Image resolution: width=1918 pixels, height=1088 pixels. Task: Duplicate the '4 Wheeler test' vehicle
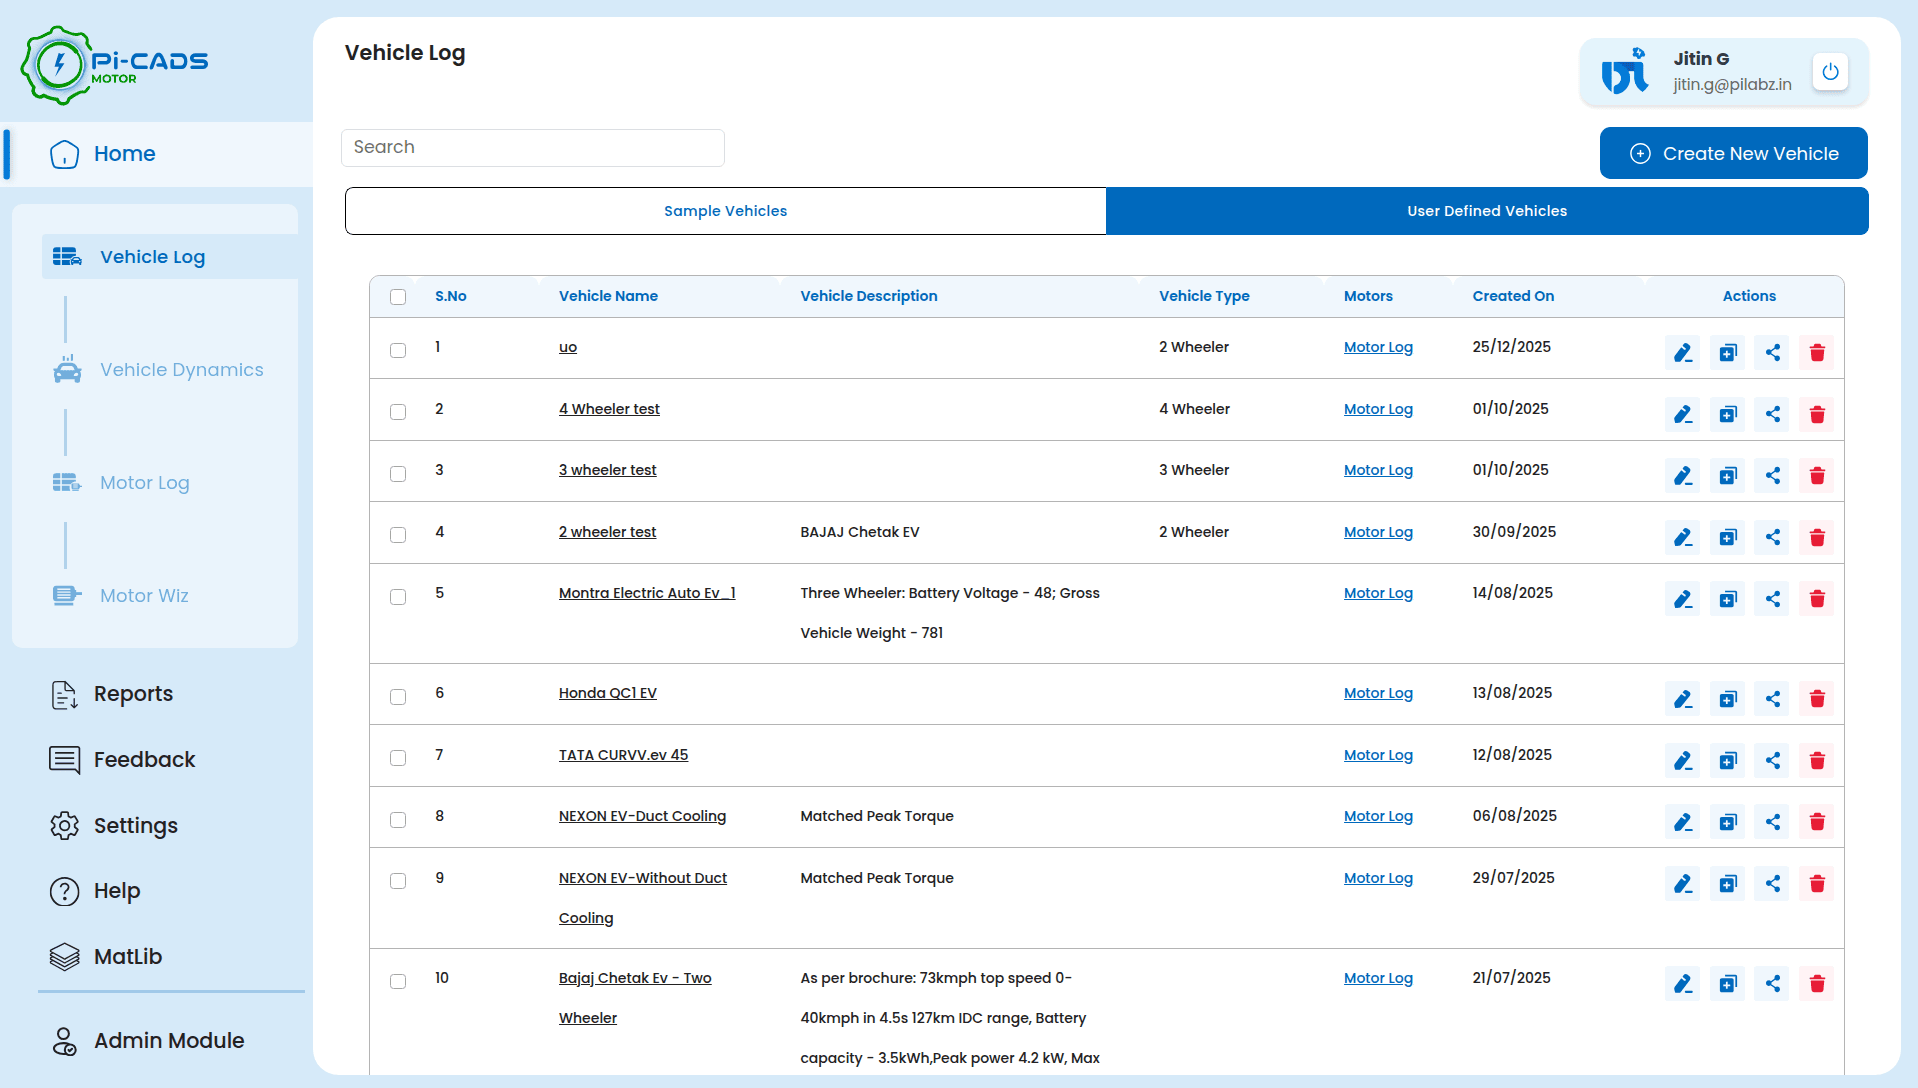pyautogui.click(x=1727, y=414)
